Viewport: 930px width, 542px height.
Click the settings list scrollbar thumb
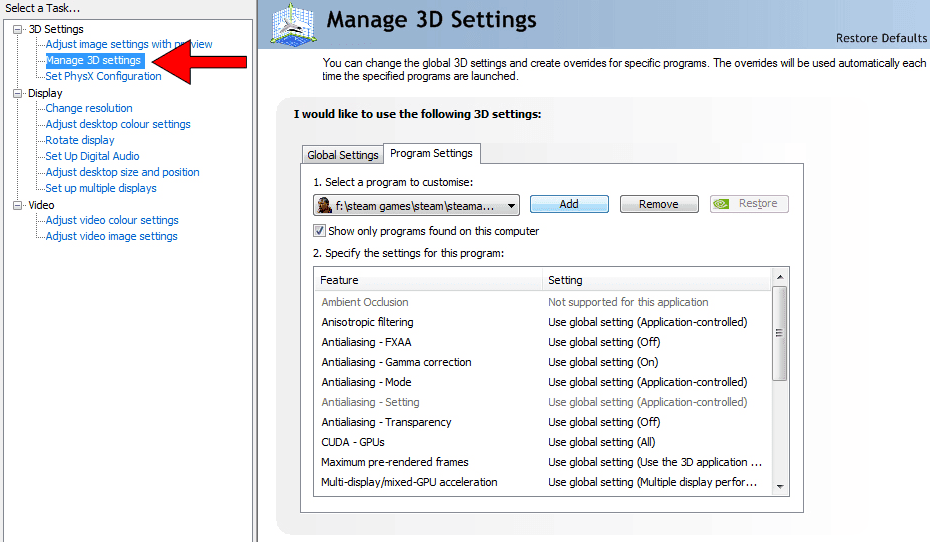[780, 333]
